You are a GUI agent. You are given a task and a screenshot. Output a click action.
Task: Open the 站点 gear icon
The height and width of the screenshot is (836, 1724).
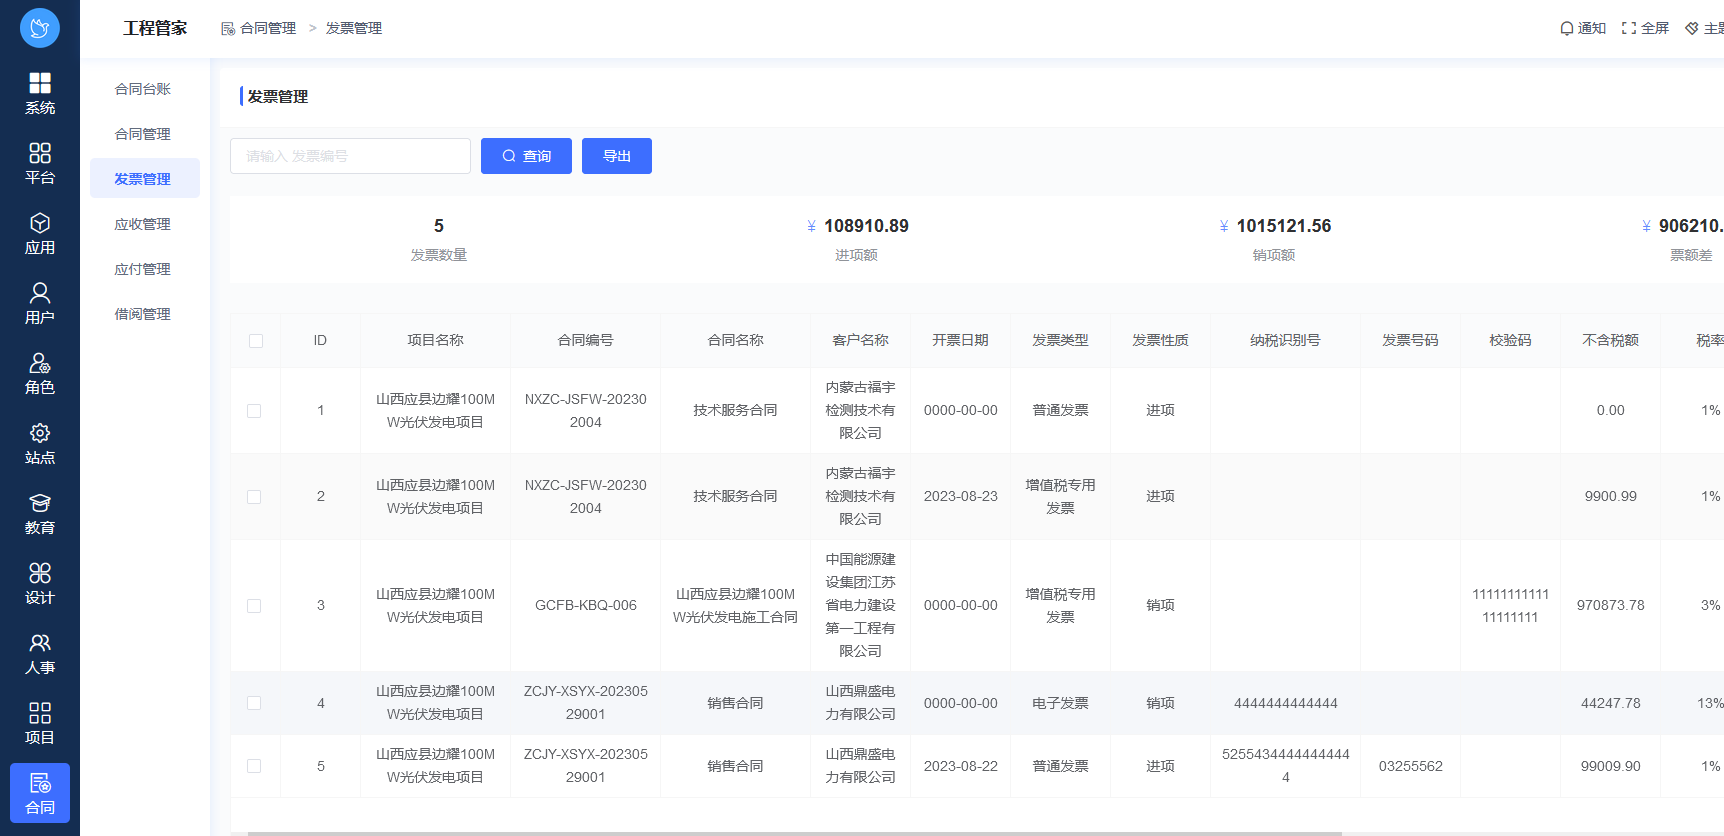click(40, 433)
